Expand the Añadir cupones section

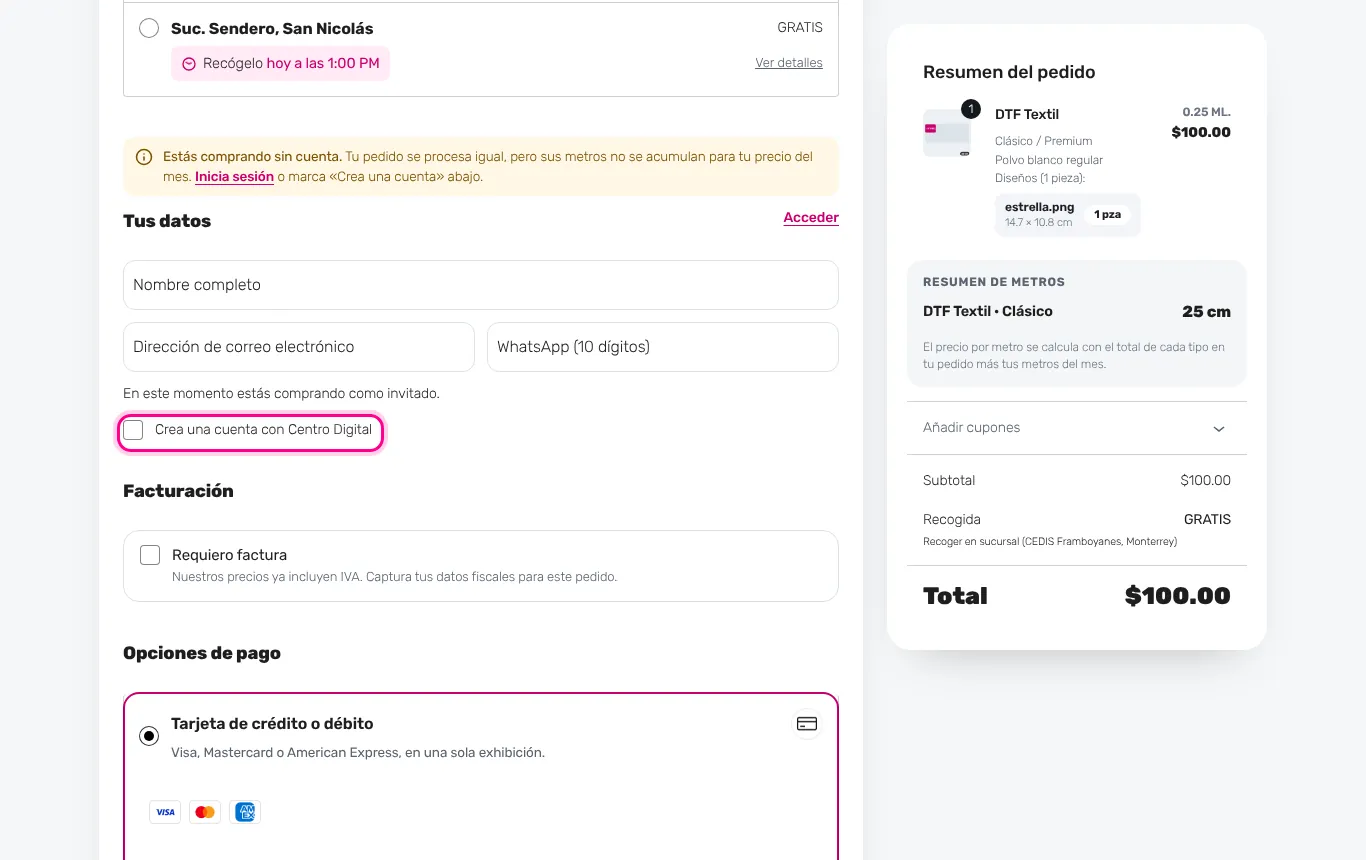click(x=1077, y=428)
